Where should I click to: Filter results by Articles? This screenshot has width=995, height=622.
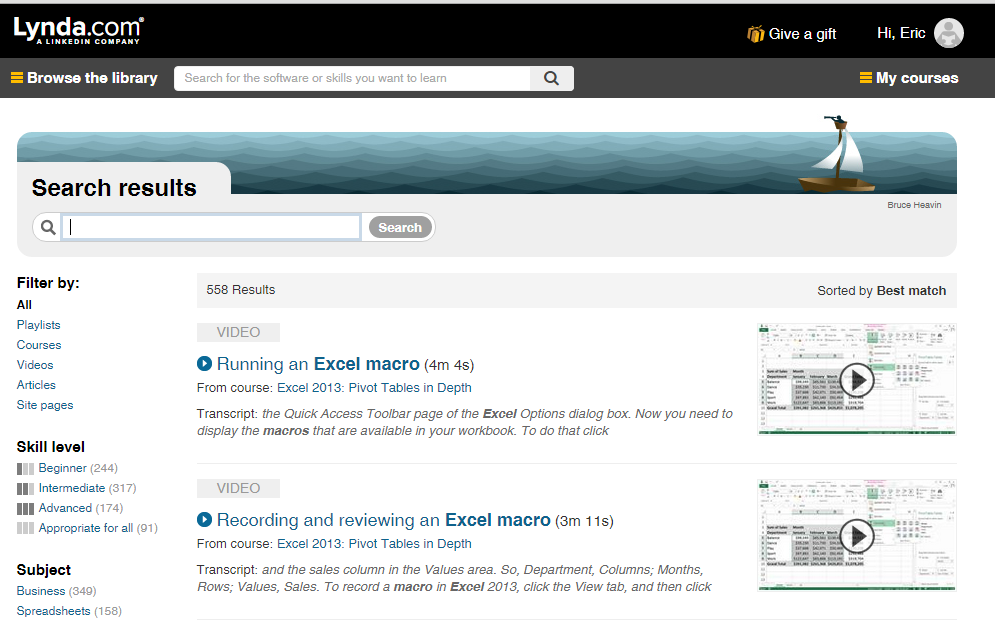36,385
